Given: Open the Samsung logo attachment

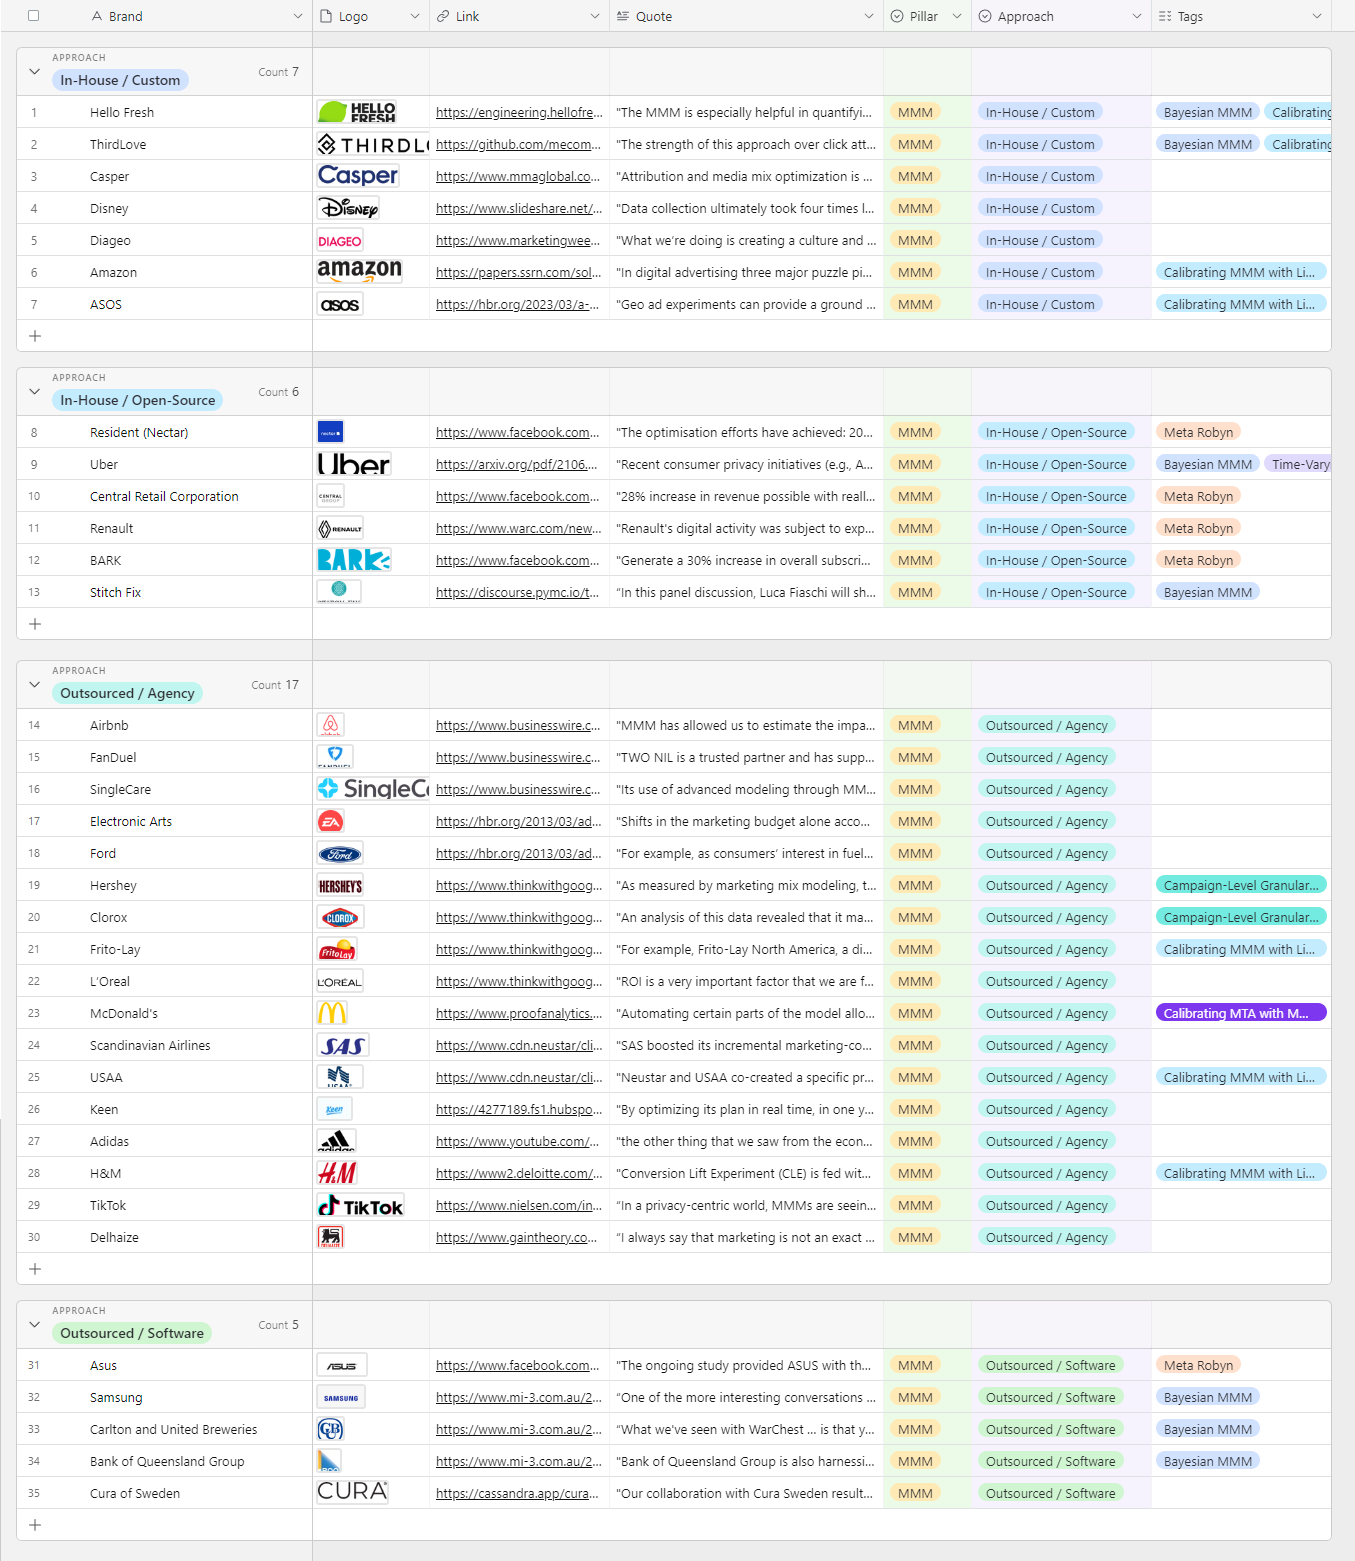Looking at the screenshot, I should click(341, 1397).
